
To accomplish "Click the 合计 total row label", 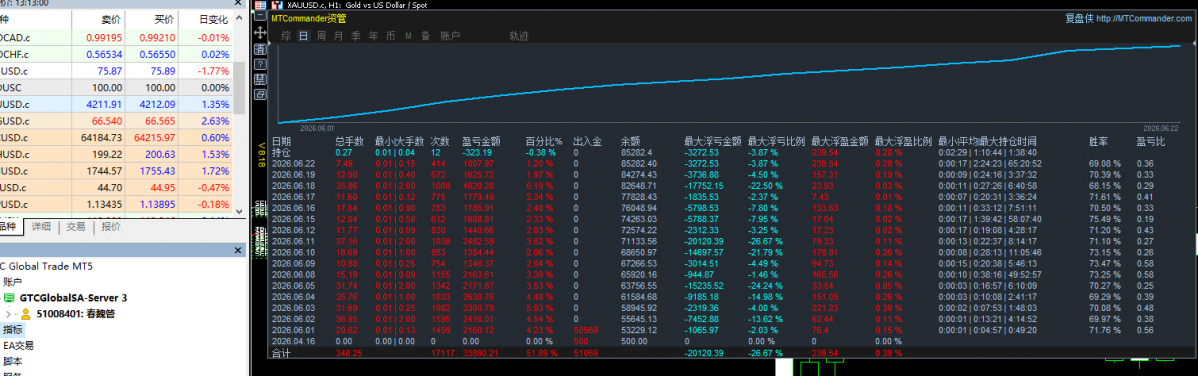I will click(x=281, y=353).
